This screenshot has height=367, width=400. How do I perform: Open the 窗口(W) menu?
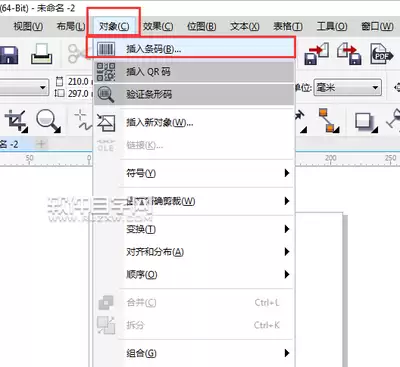[377, 26]
